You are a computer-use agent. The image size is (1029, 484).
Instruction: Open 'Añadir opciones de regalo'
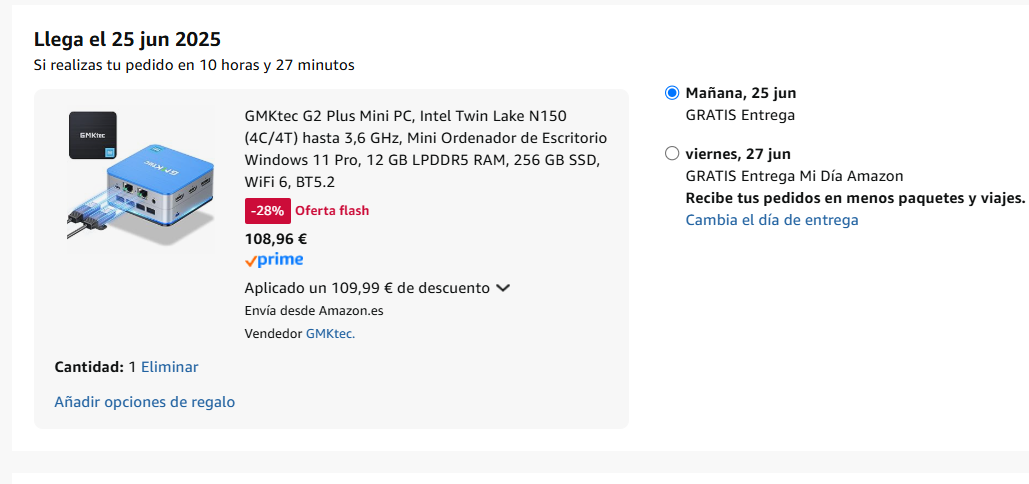[x=144, y=402]
